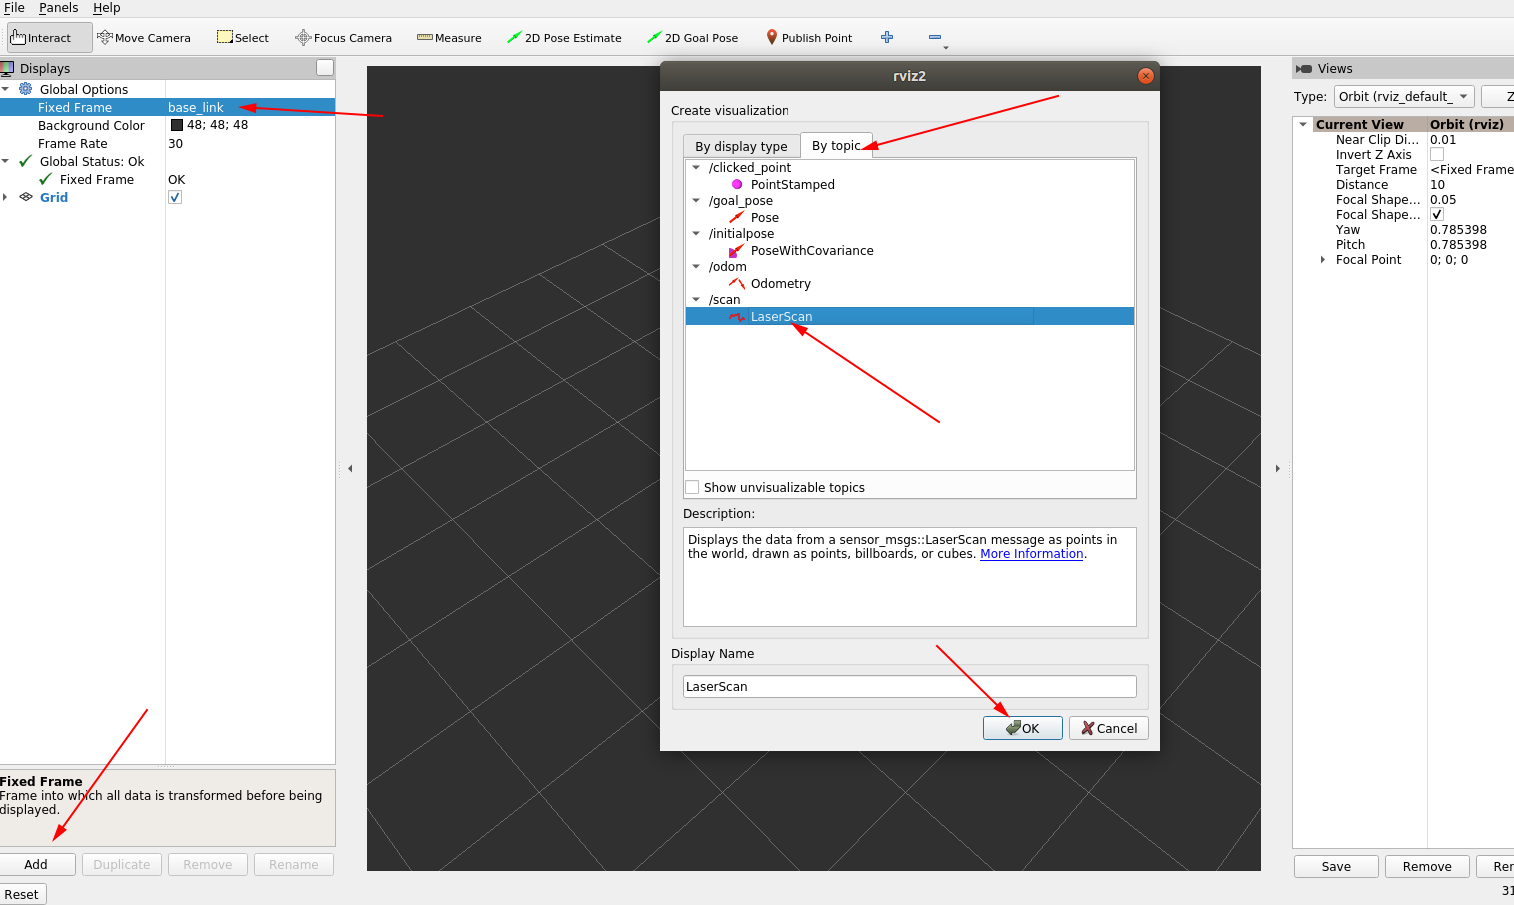
Task: Collapse the /scan topic in the tree
Action: coord(696,299)
